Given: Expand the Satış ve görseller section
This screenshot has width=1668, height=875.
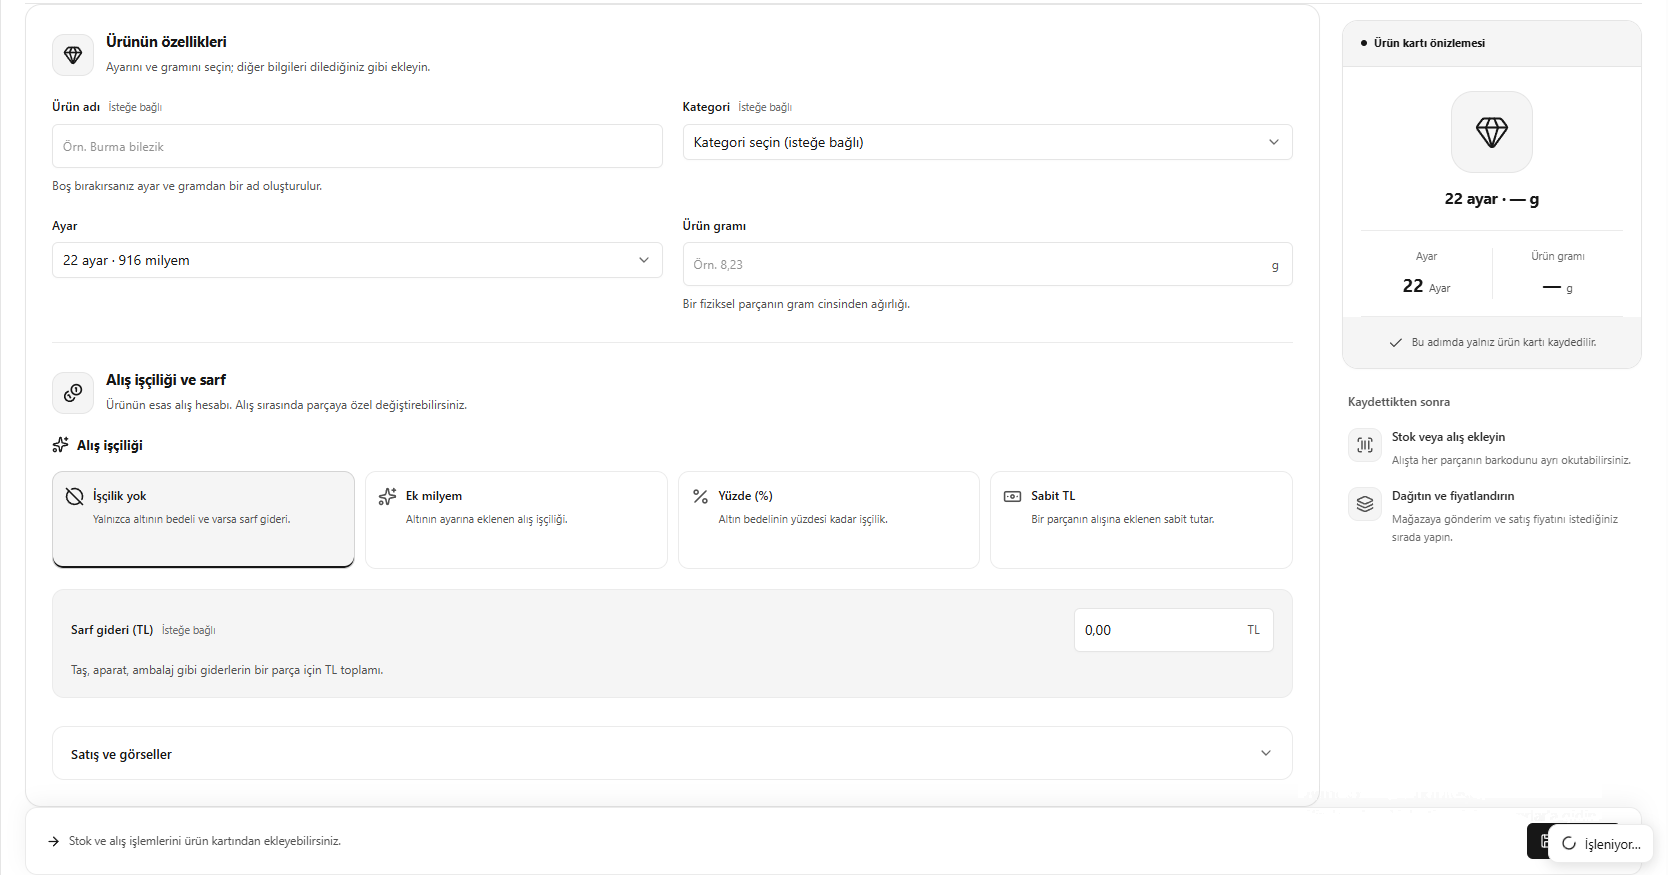Looking at the screenshot, I should pyautogui.click(x=672, y=753).
